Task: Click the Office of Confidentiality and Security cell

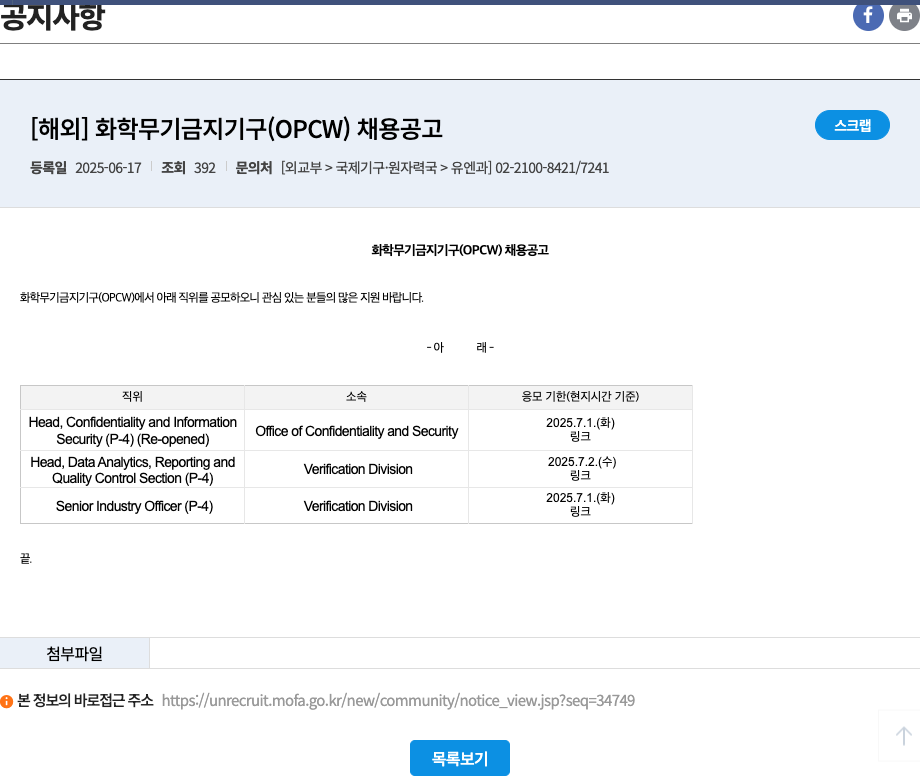Action: [356, 431]
